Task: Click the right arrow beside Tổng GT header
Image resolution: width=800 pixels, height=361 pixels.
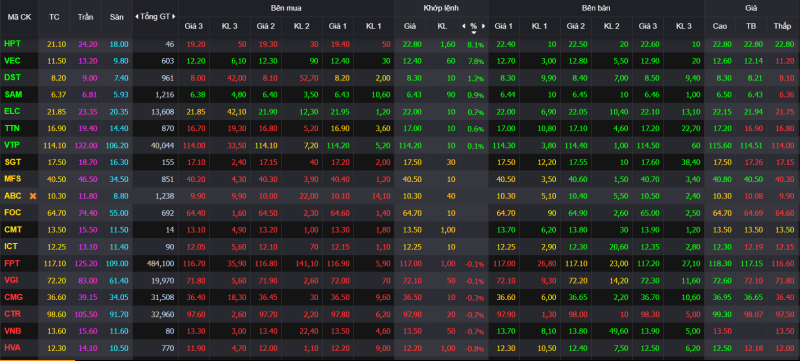Action: (174, 17)
